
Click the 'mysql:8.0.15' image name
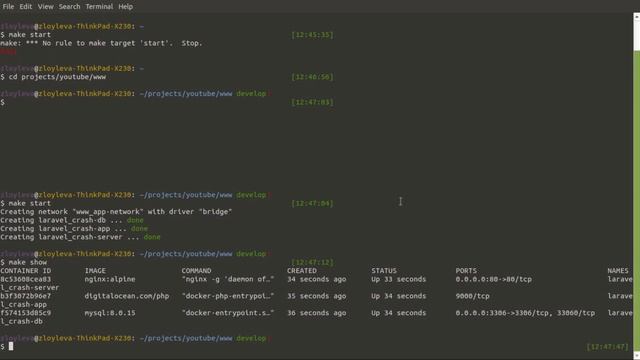110,313
